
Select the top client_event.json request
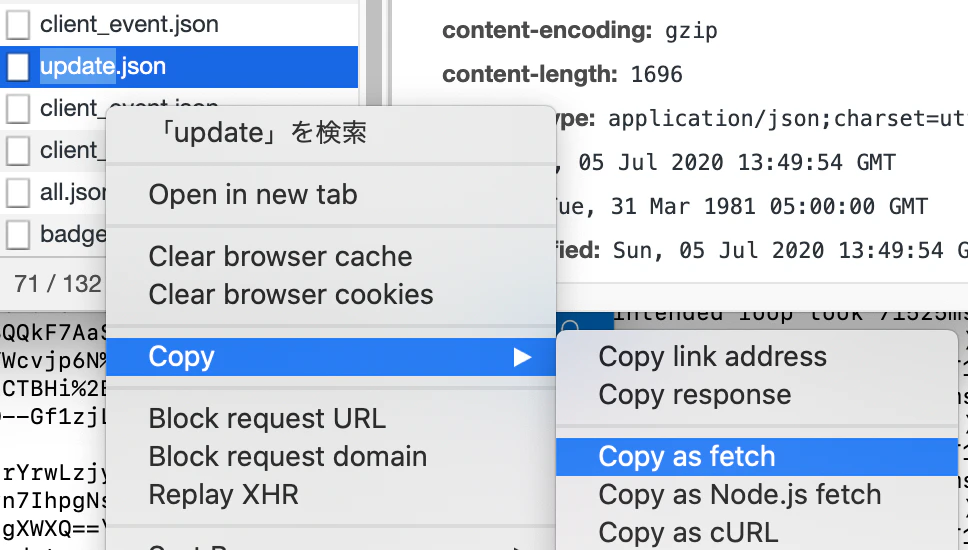(179, 25)
